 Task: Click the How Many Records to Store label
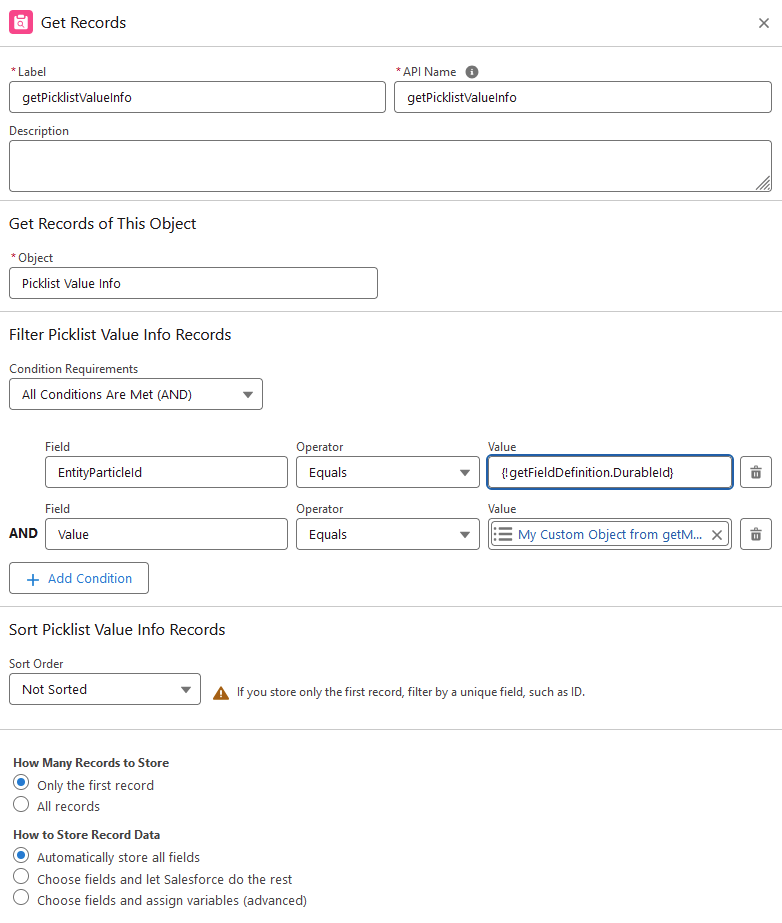click(91, 763)
